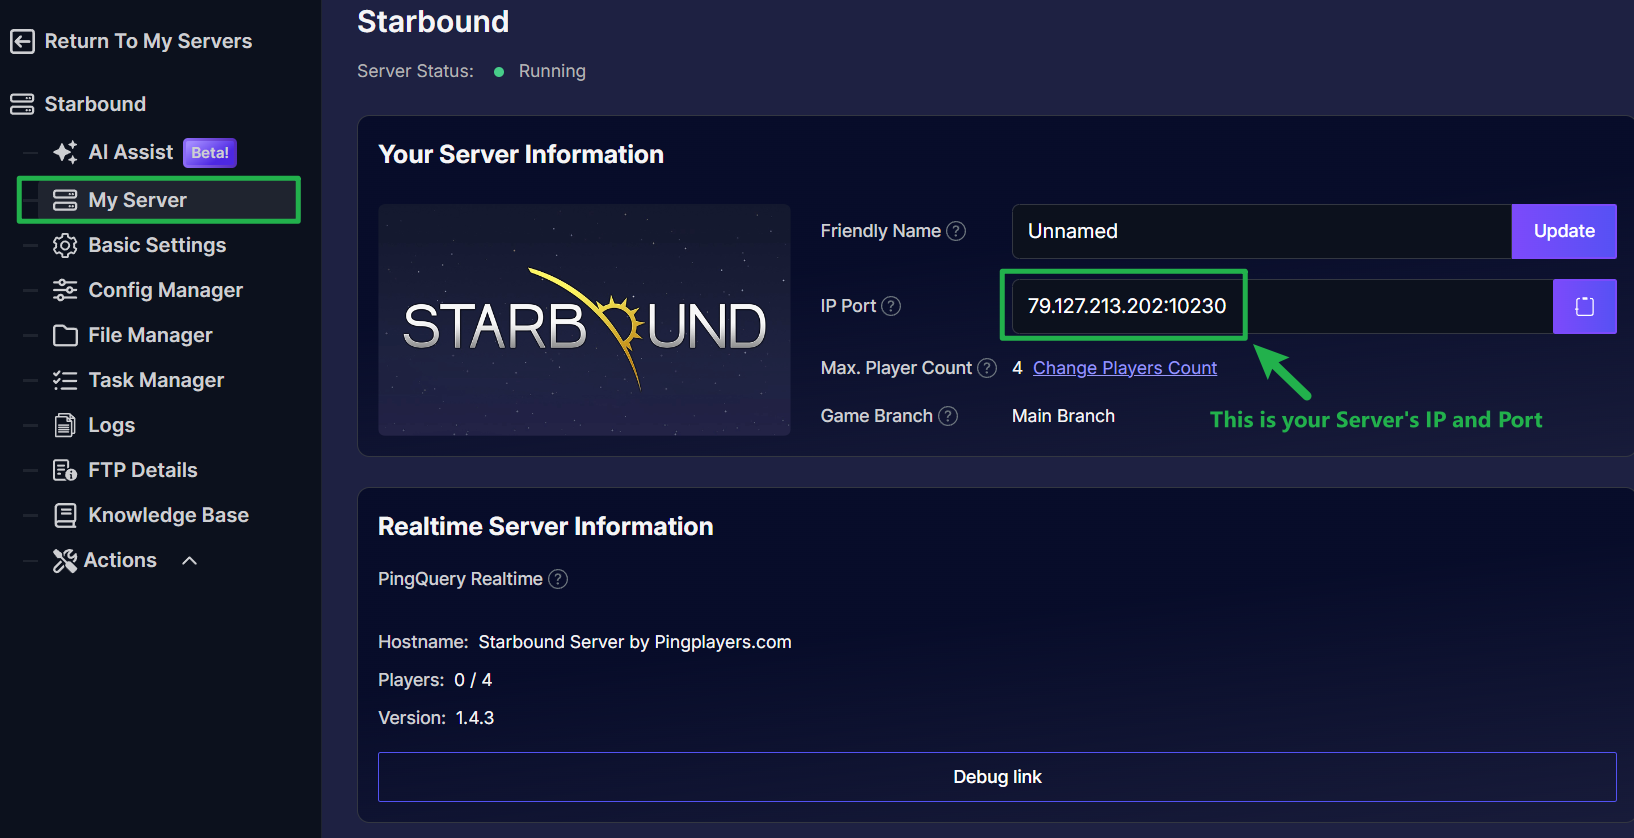Click the copy IP Port clipboard icon
The image size is (1634, 838).
coord(1584,306)
